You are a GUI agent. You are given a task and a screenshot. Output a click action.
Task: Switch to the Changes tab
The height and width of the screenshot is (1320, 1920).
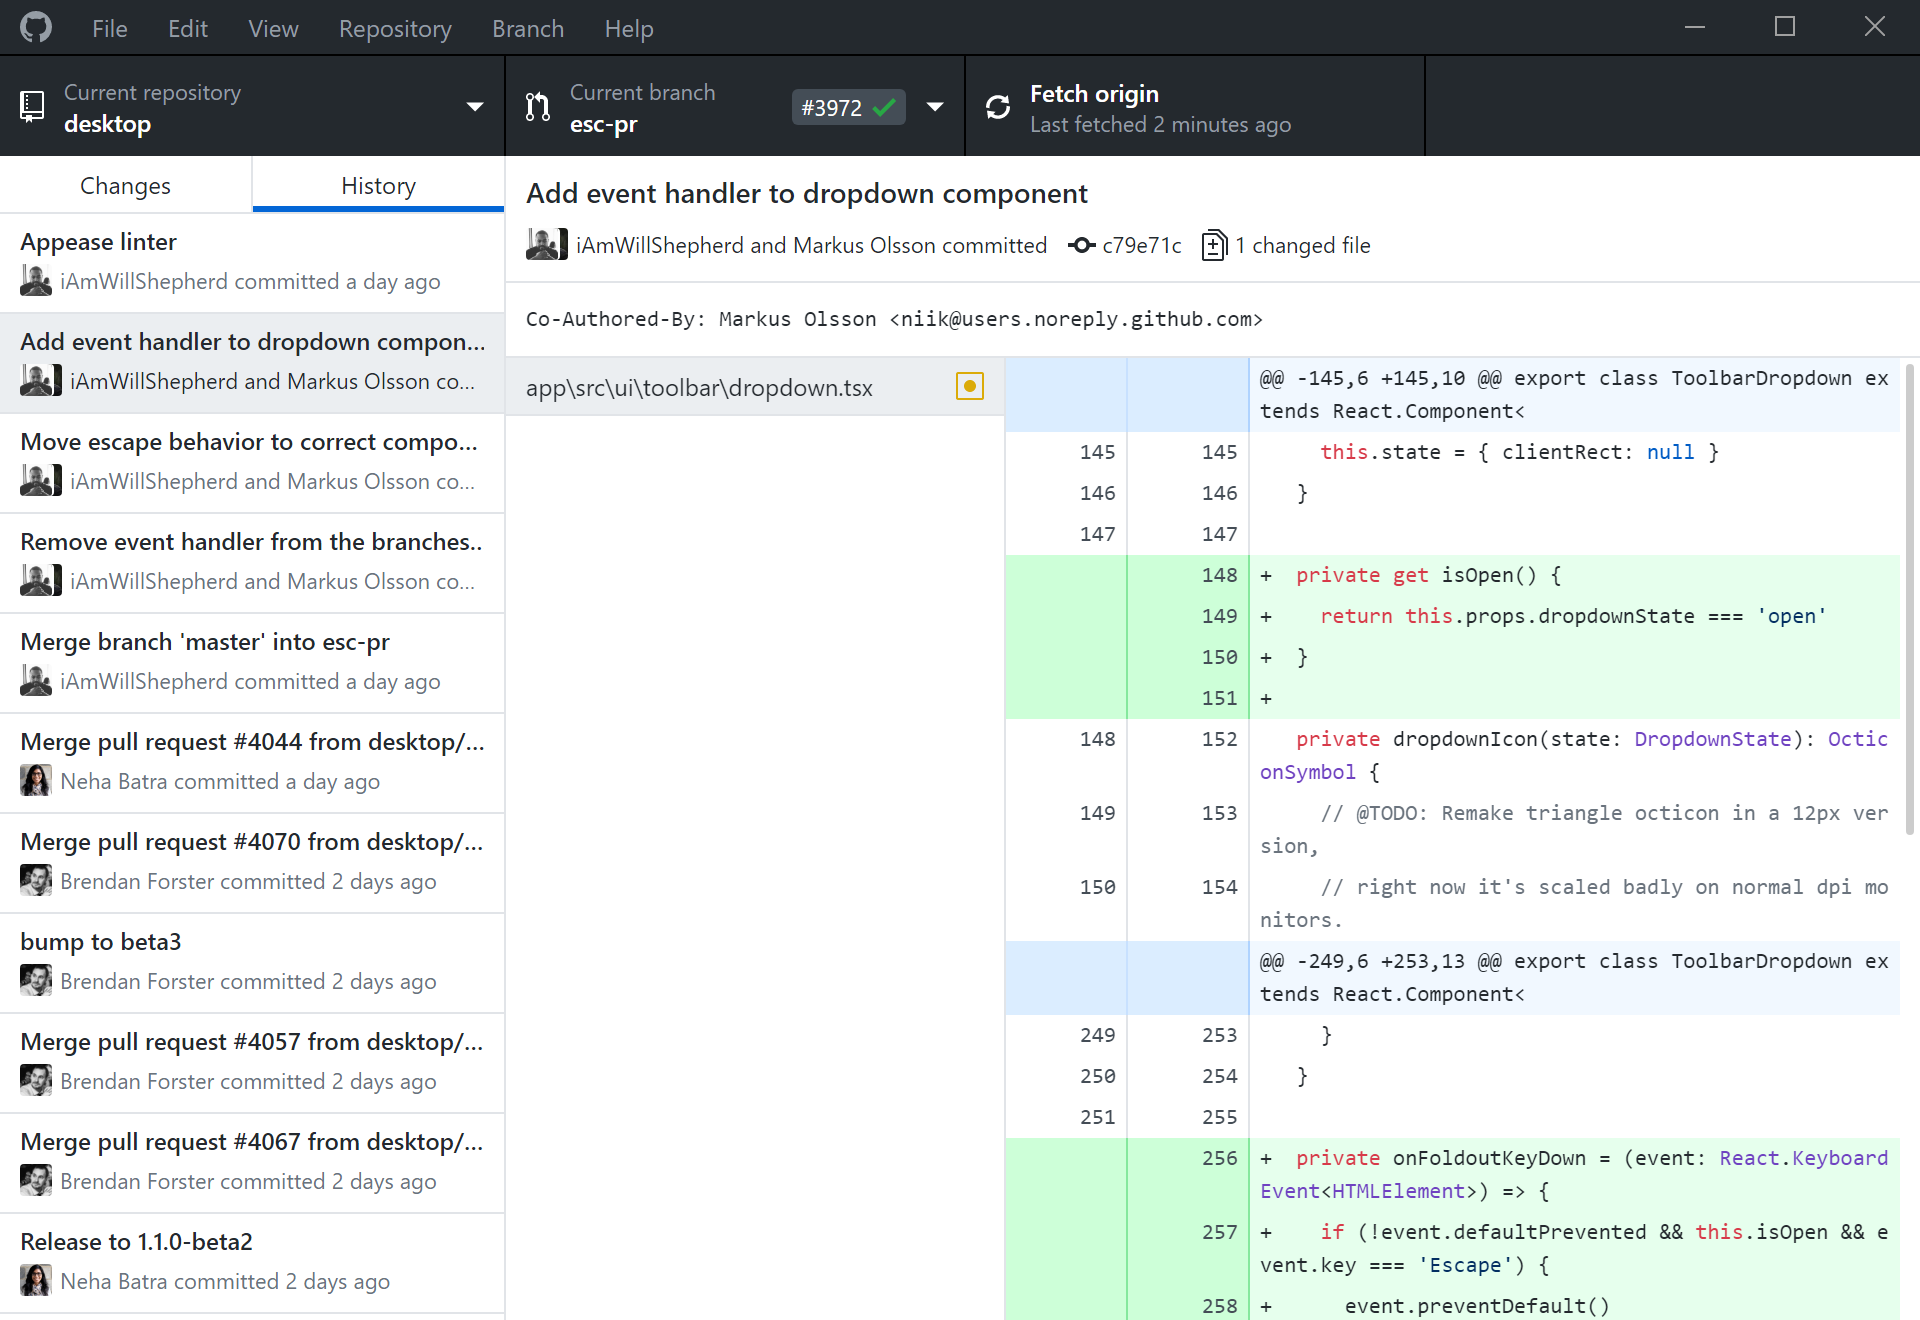125,185
